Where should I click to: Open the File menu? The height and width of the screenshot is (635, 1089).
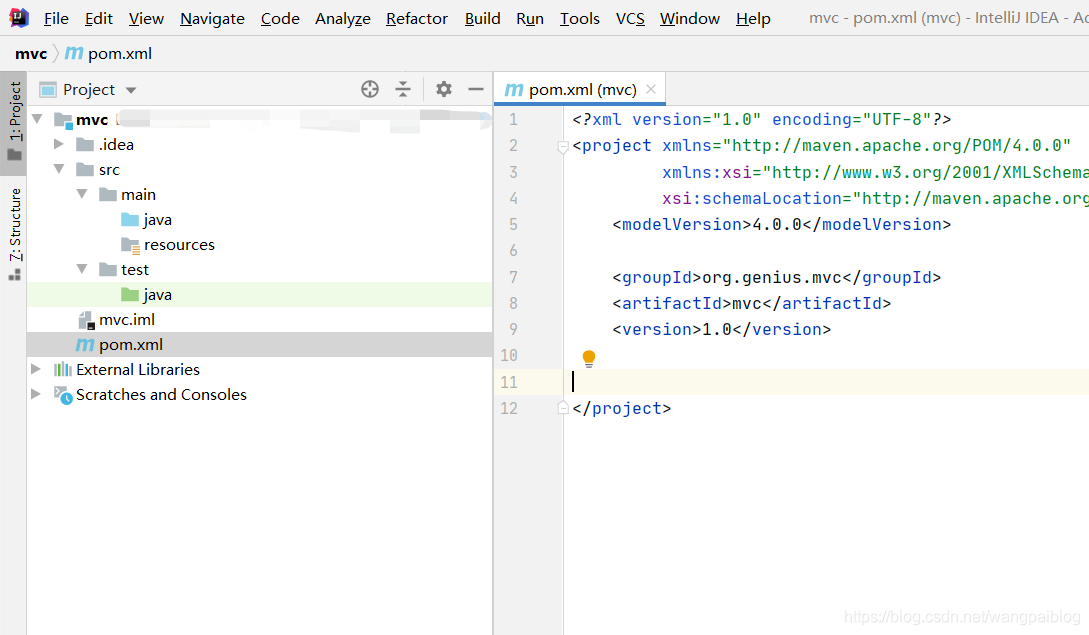point(56,19)
